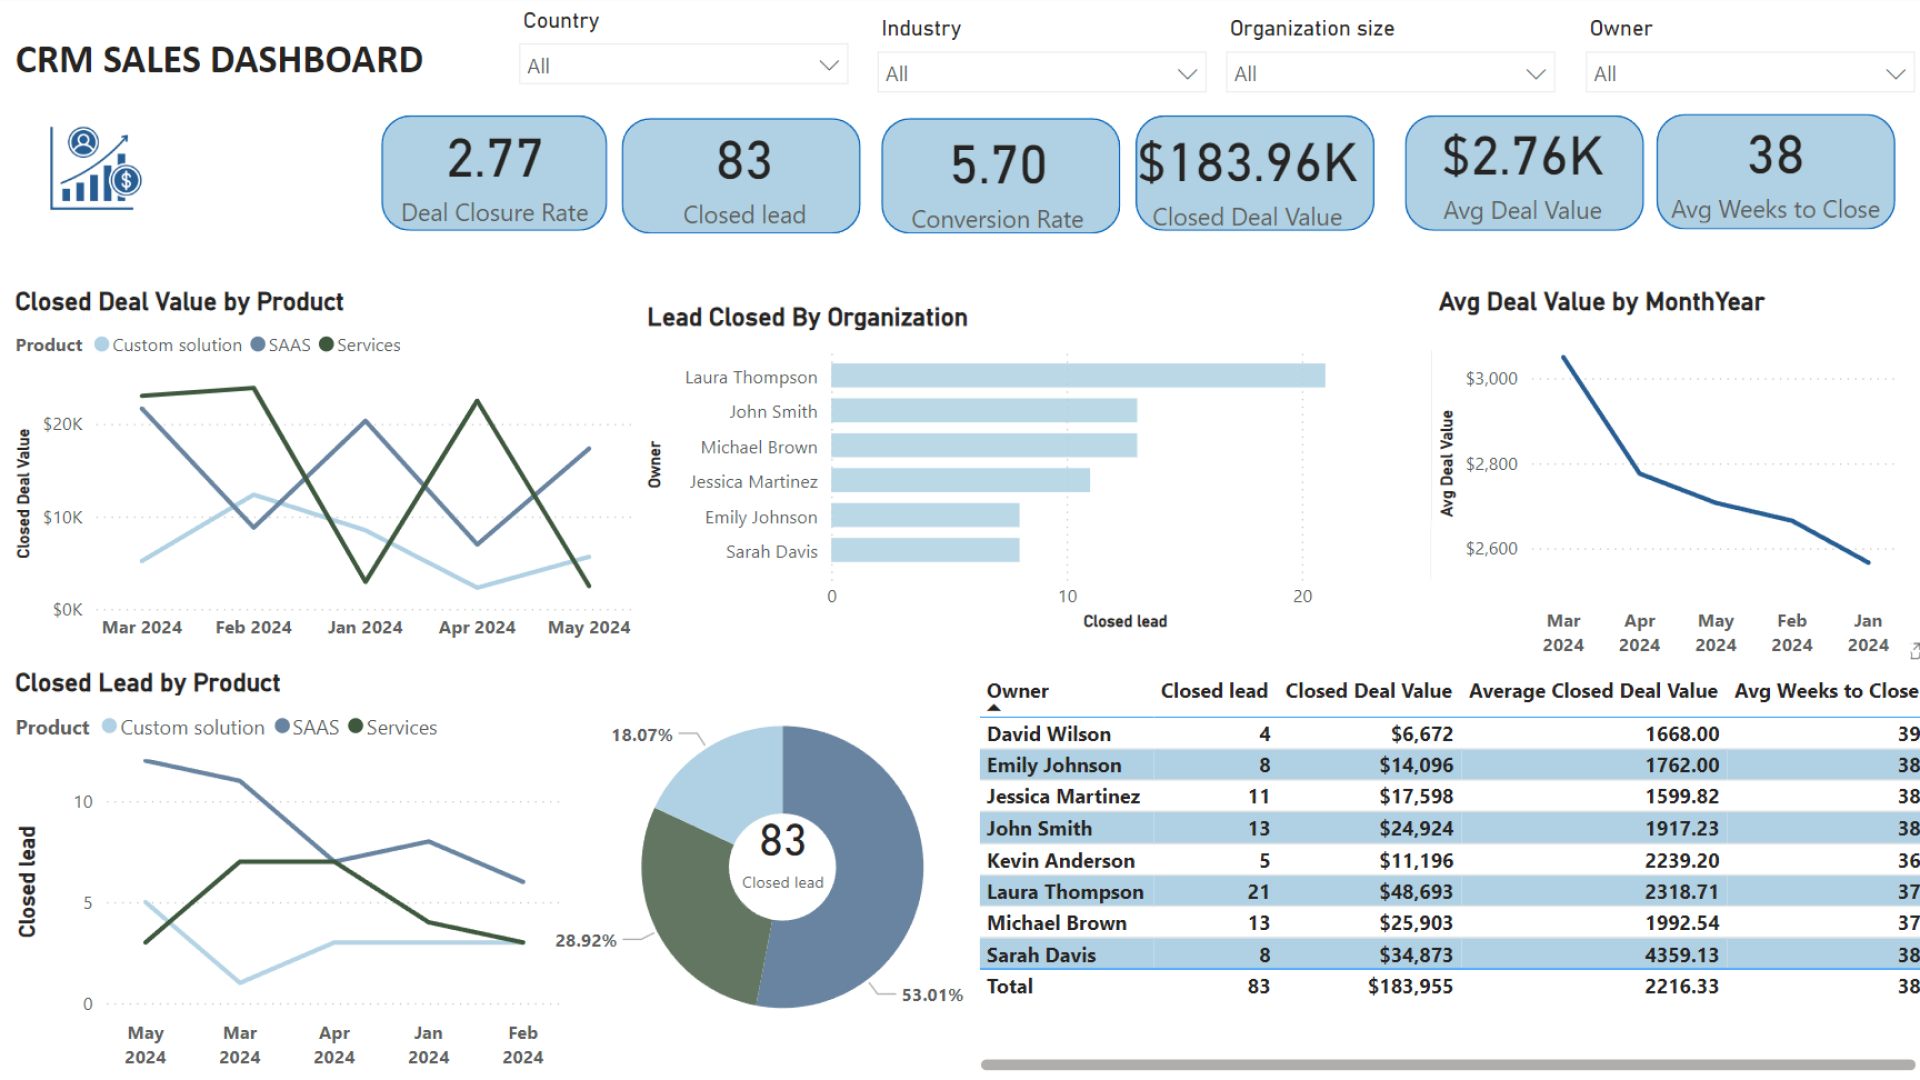Click the Kevin Anderson table row

pos(1450,860)
